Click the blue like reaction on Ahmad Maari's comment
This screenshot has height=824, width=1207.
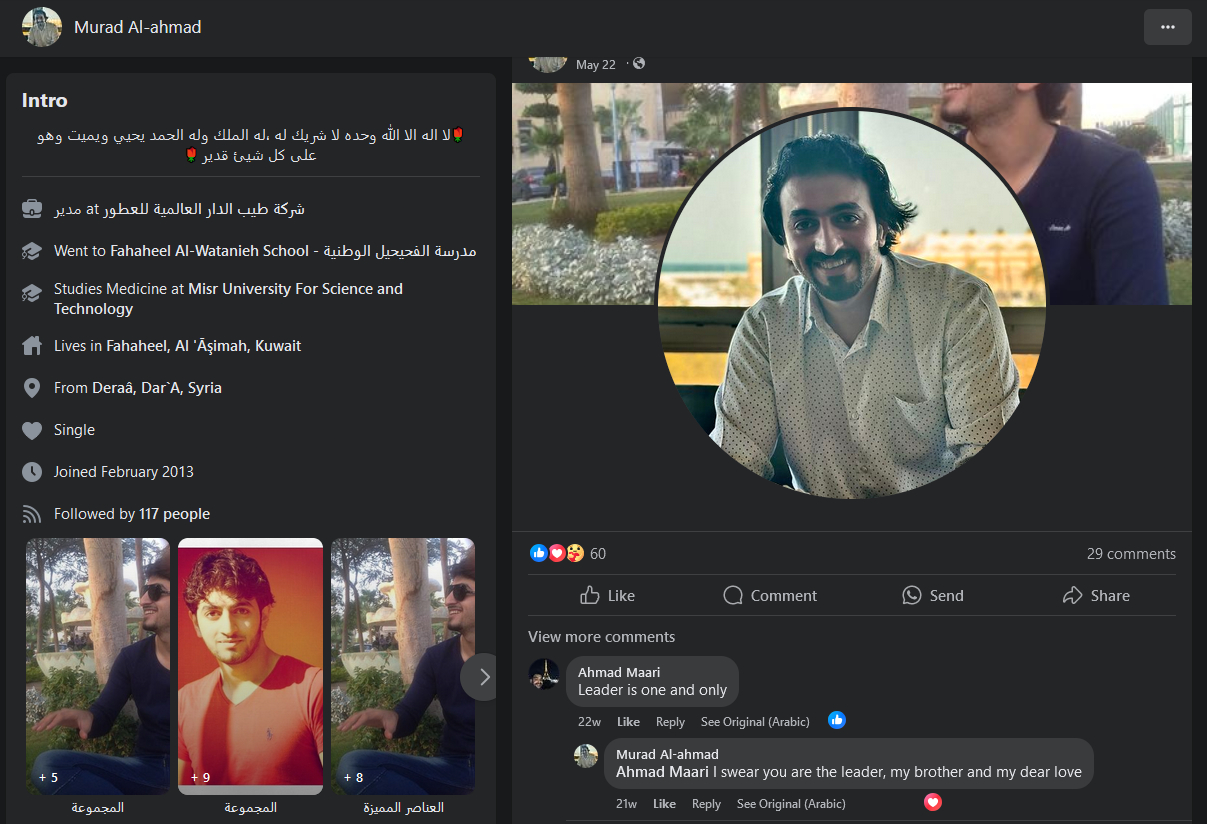837,720
